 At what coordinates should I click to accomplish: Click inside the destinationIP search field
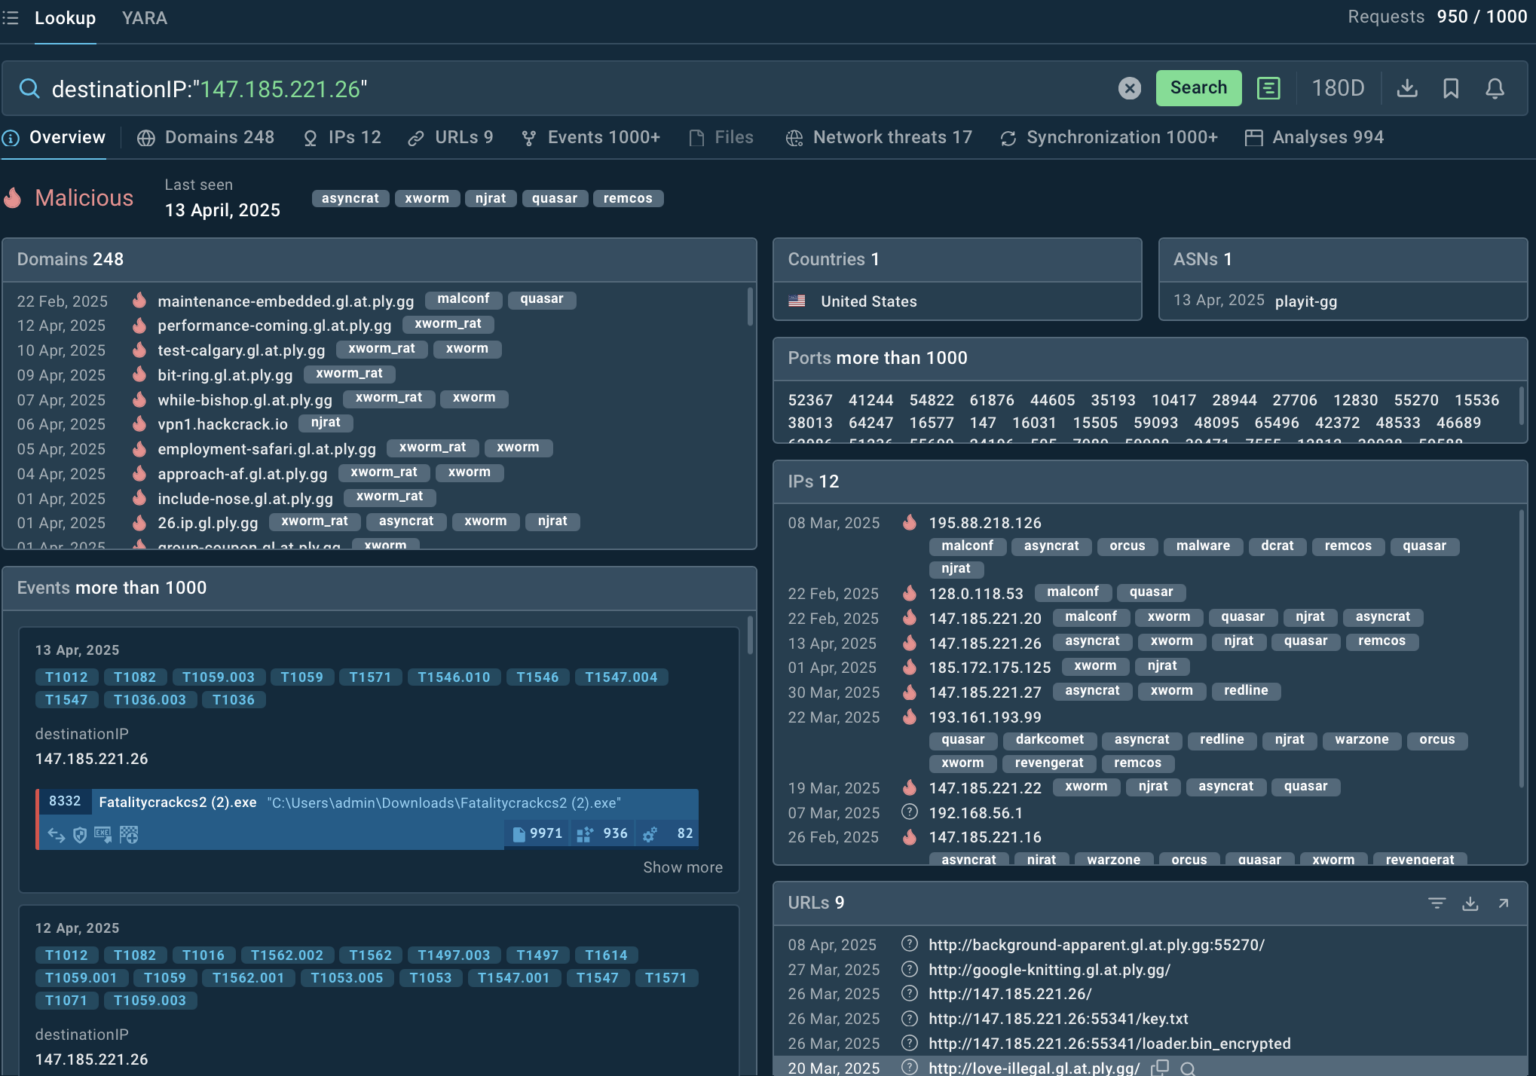(x=600, y=89)
